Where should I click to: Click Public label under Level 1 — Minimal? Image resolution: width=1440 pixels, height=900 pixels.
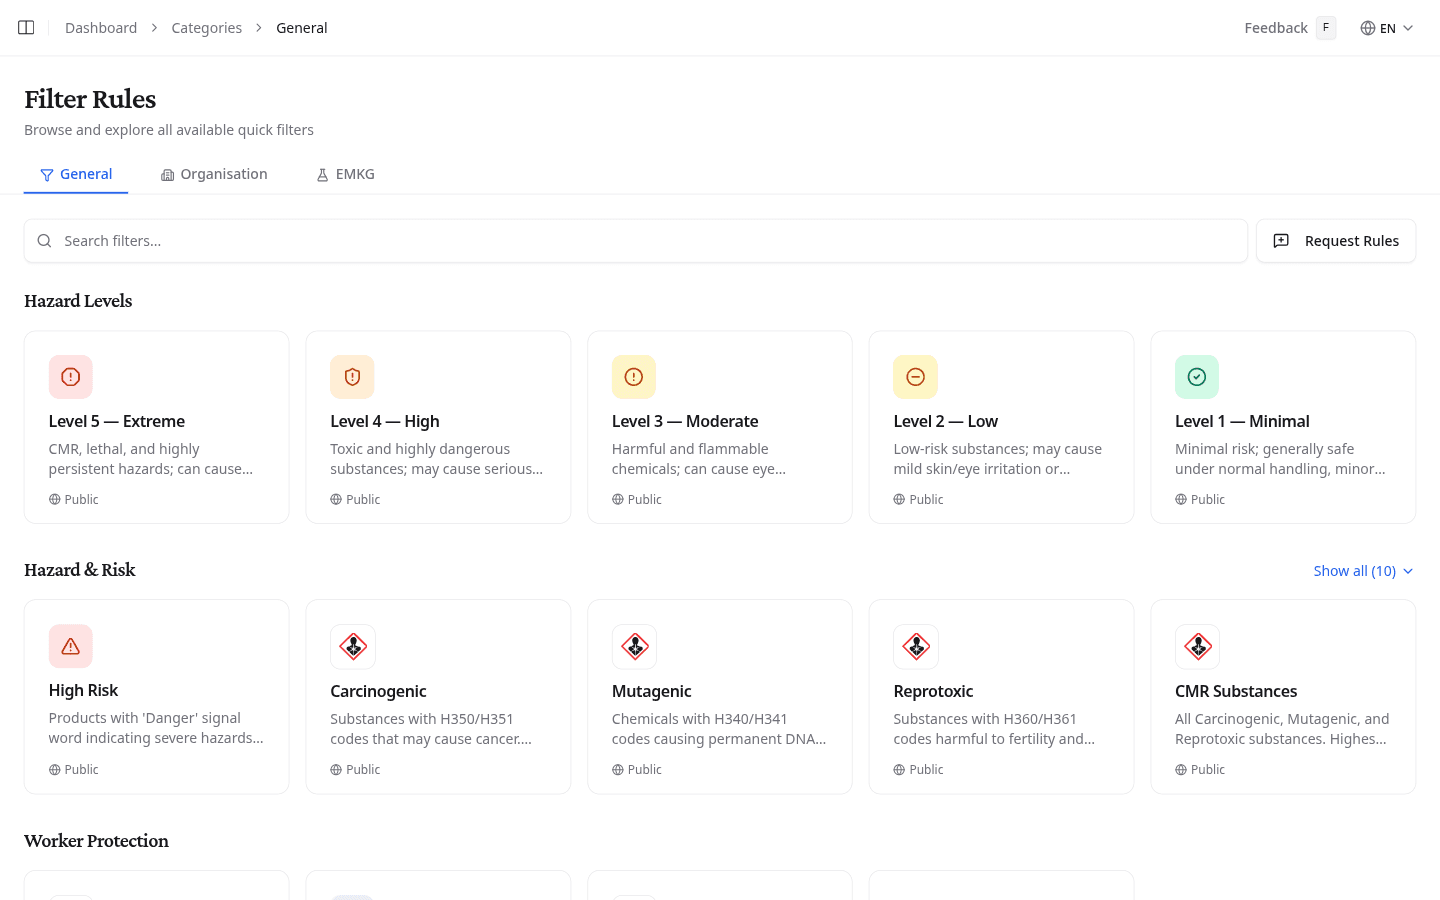click(x=1208, y=499)
